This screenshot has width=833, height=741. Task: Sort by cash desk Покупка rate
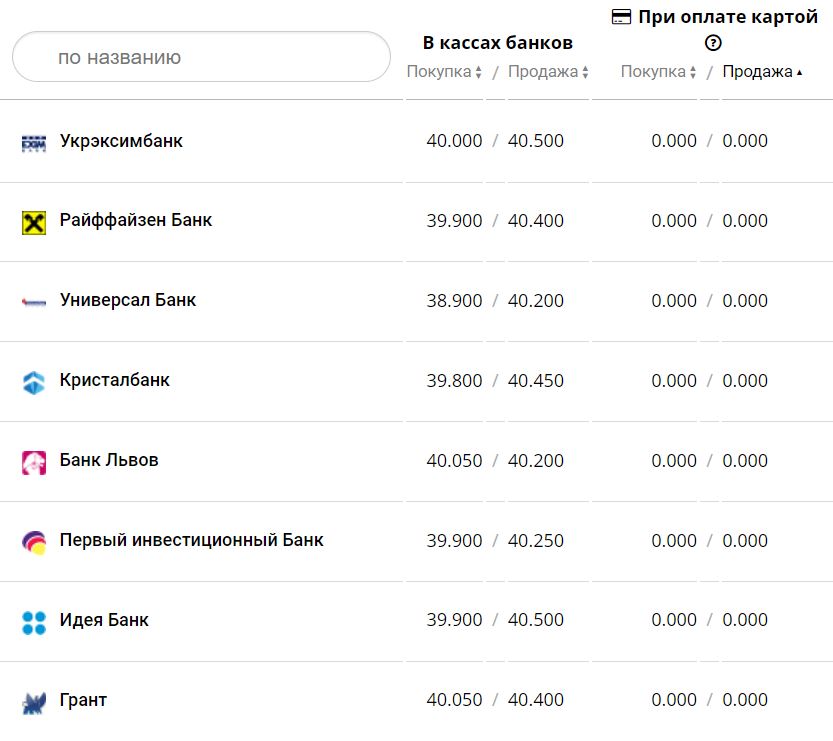444,72
